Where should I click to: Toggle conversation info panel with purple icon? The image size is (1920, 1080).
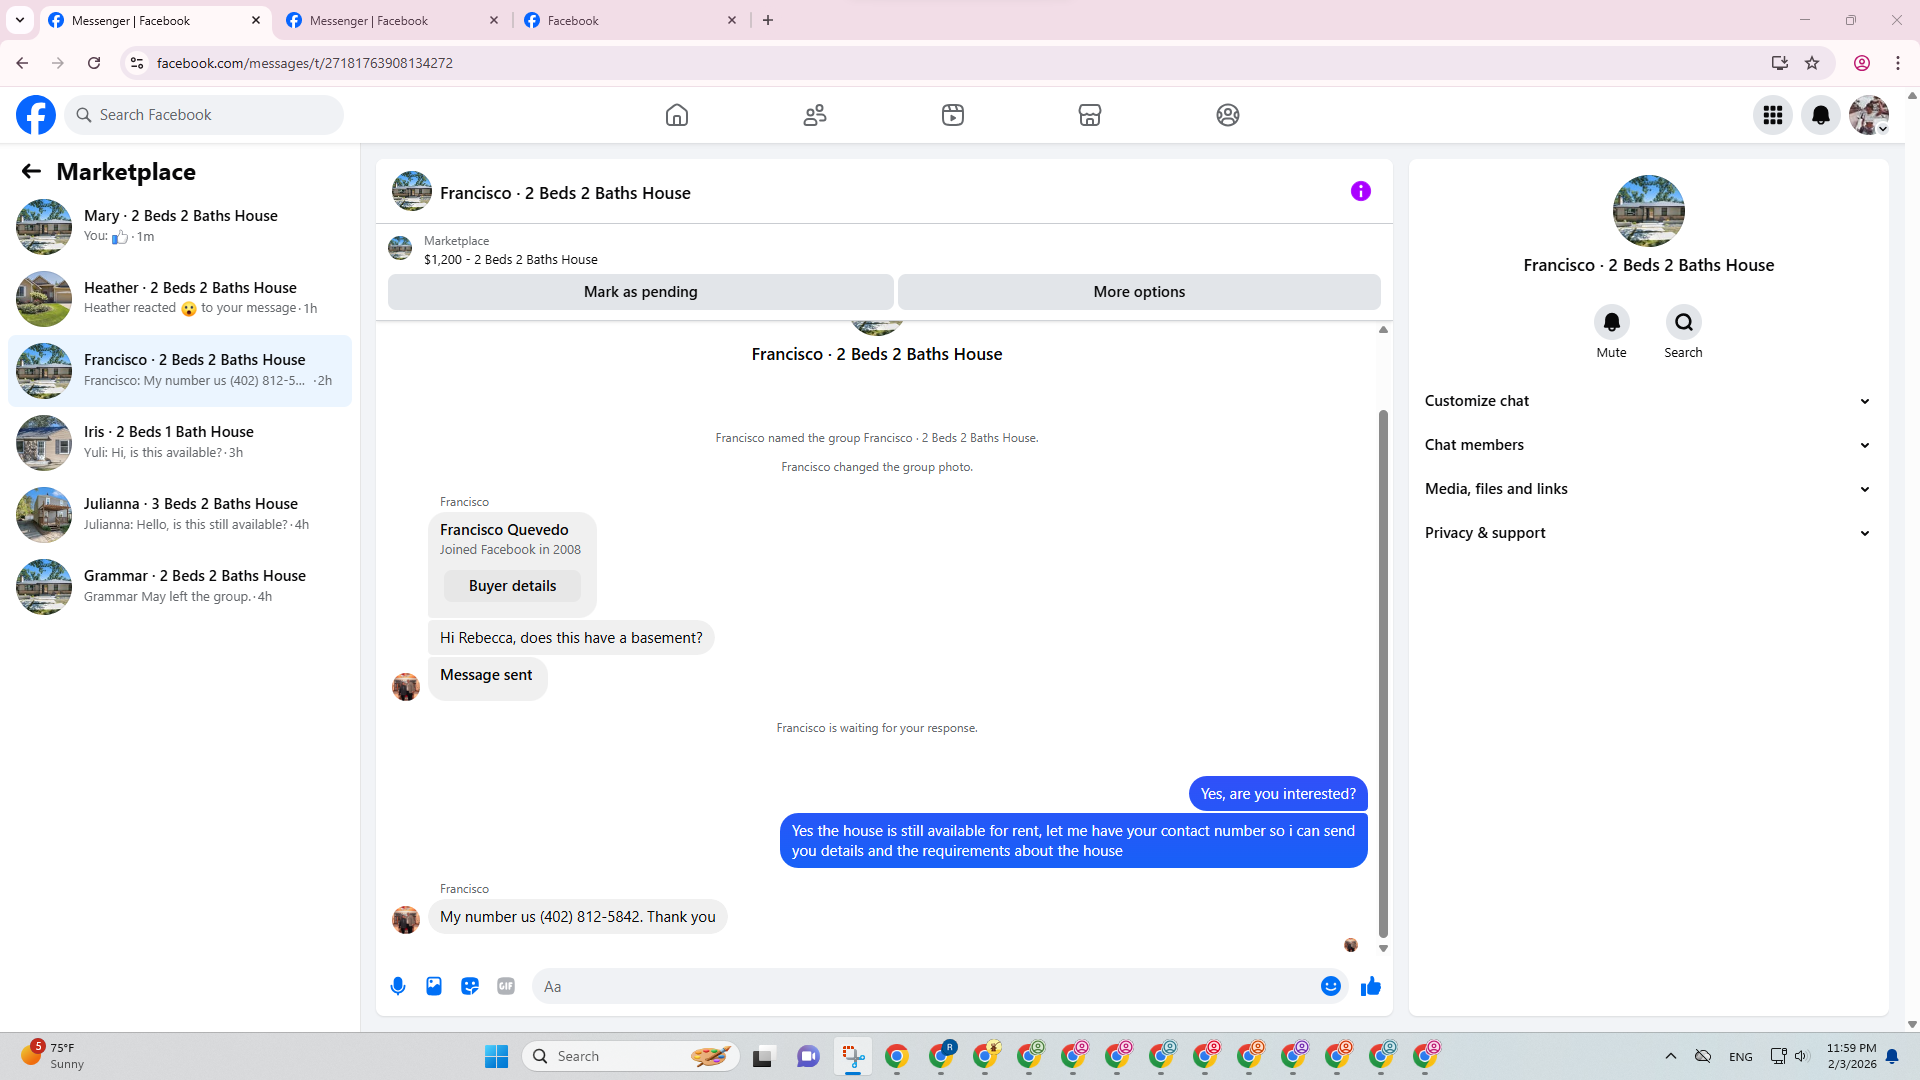pyautogui.click(x=1360, y=191)
